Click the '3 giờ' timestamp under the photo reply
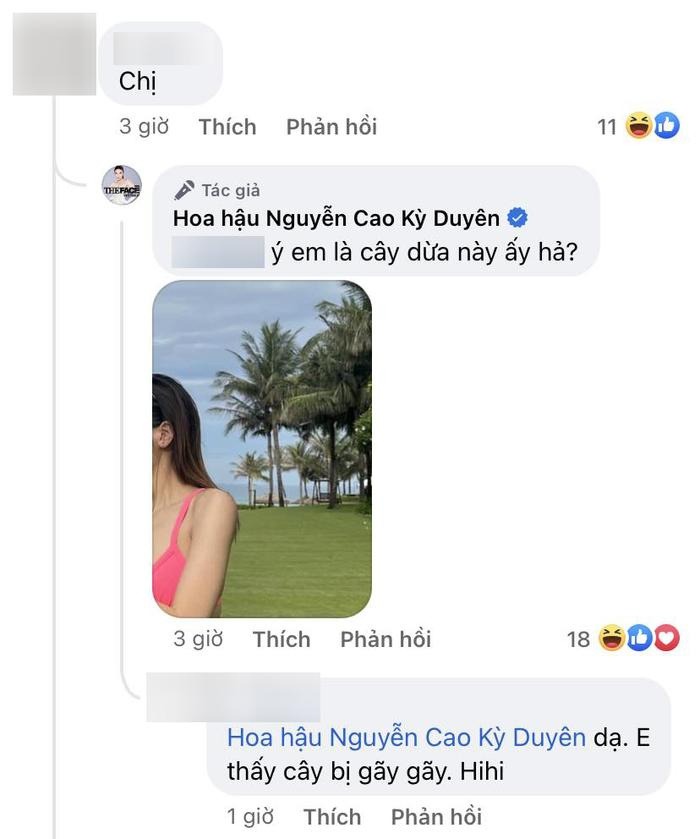 tap(197, 639)
